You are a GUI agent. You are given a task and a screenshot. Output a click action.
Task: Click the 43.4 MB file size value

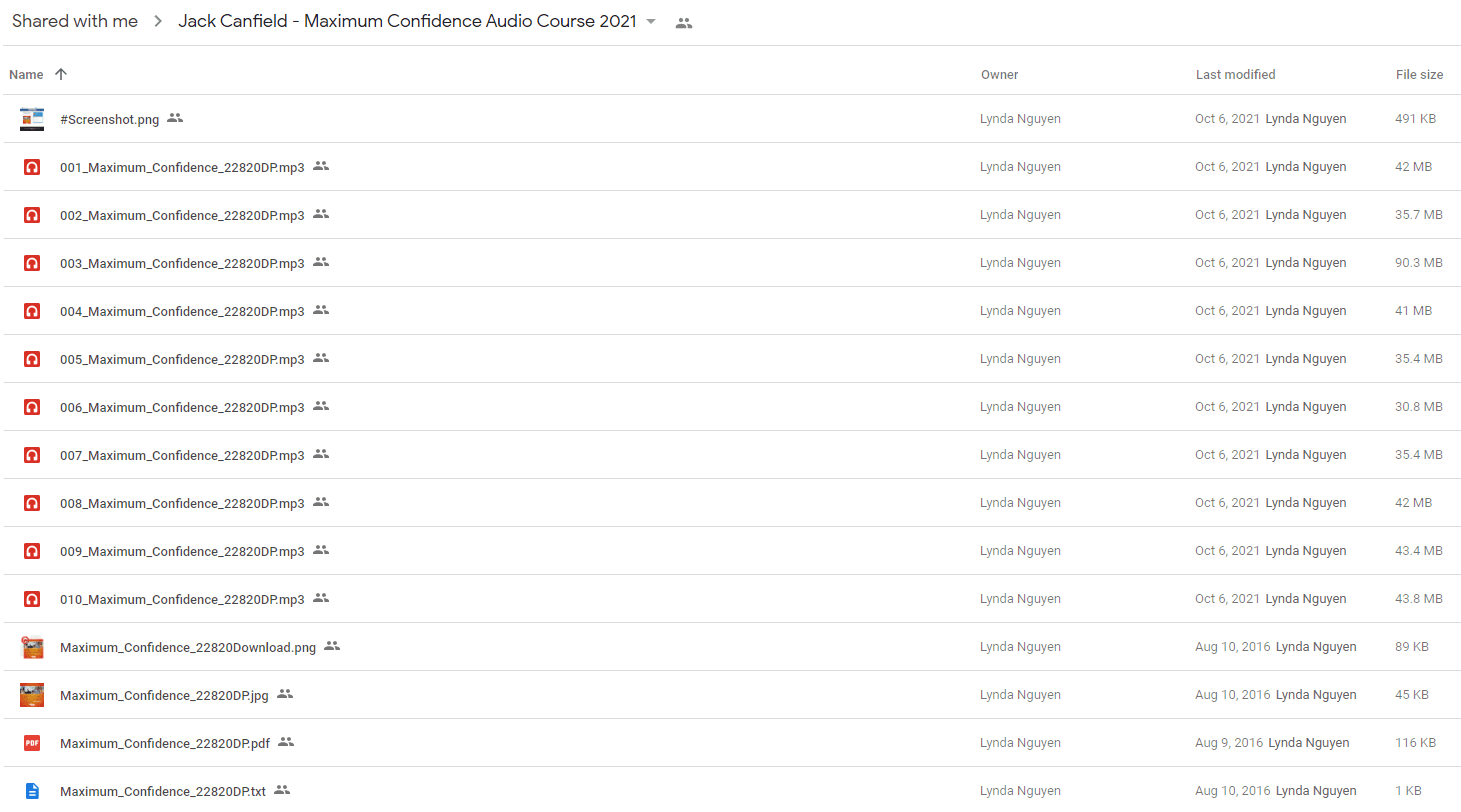(1419, 551)
